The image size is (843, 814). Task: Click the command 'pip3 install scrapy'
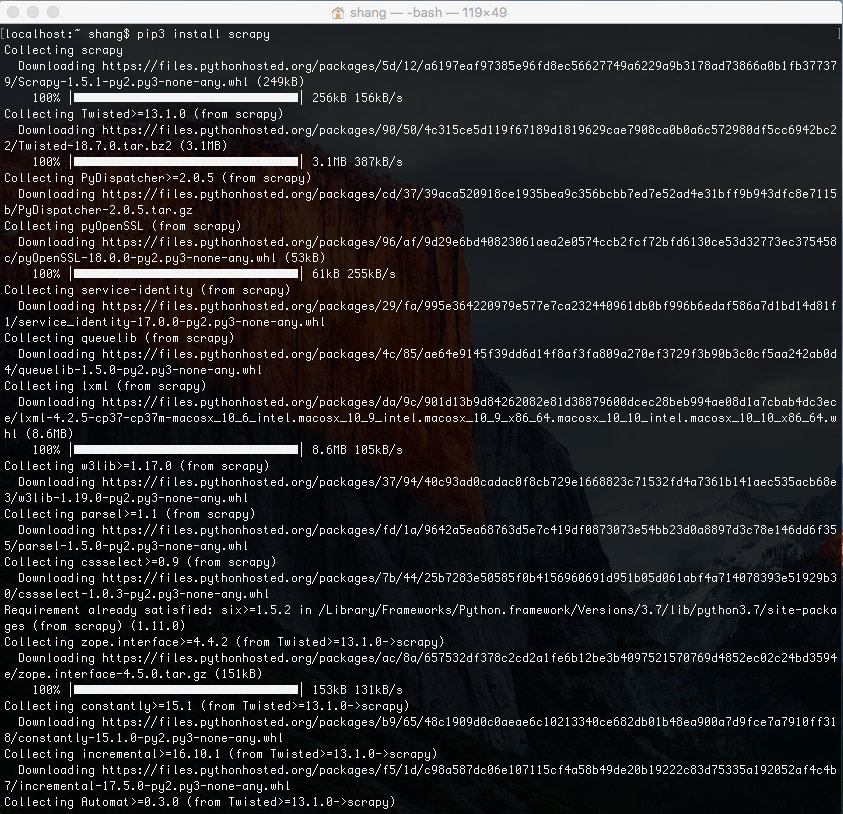click(x=203, y=34)
